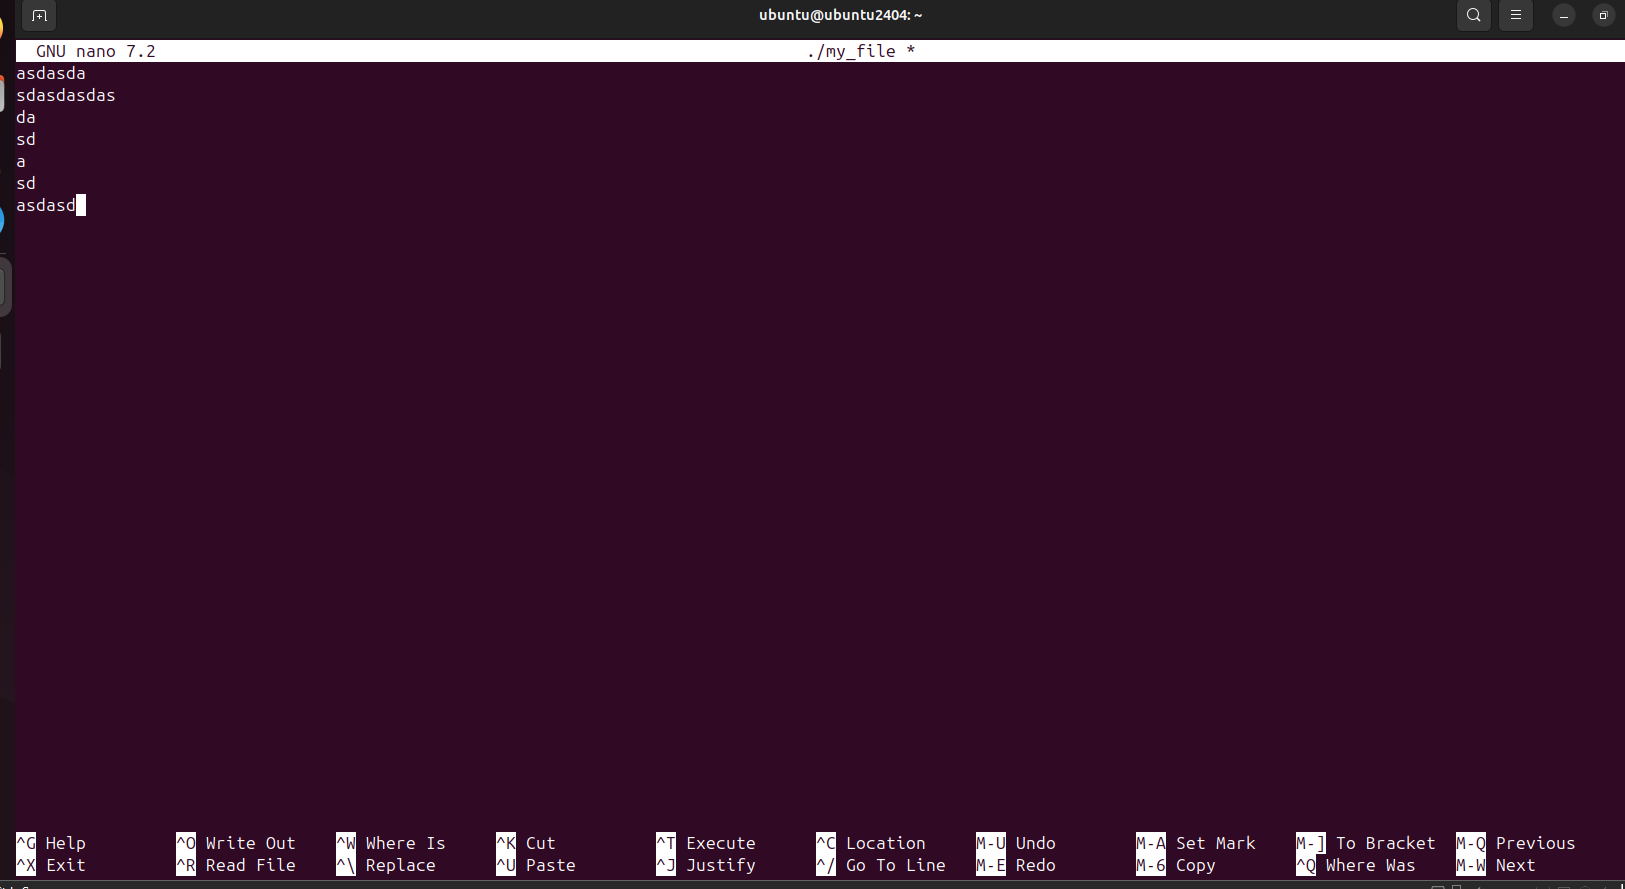Click the ^R Read File shortcut

point(236,865)
